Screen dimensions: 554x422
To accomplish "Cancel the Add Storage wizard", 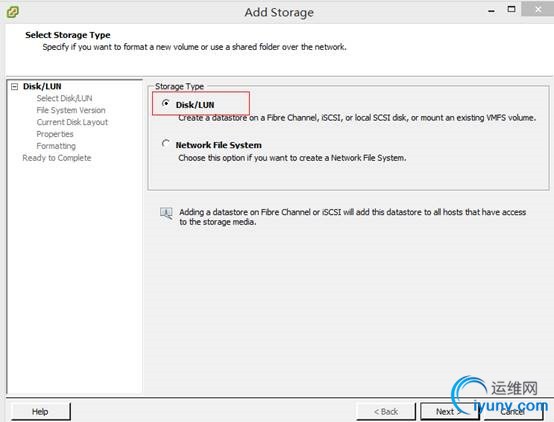I will tap(513, 411).
